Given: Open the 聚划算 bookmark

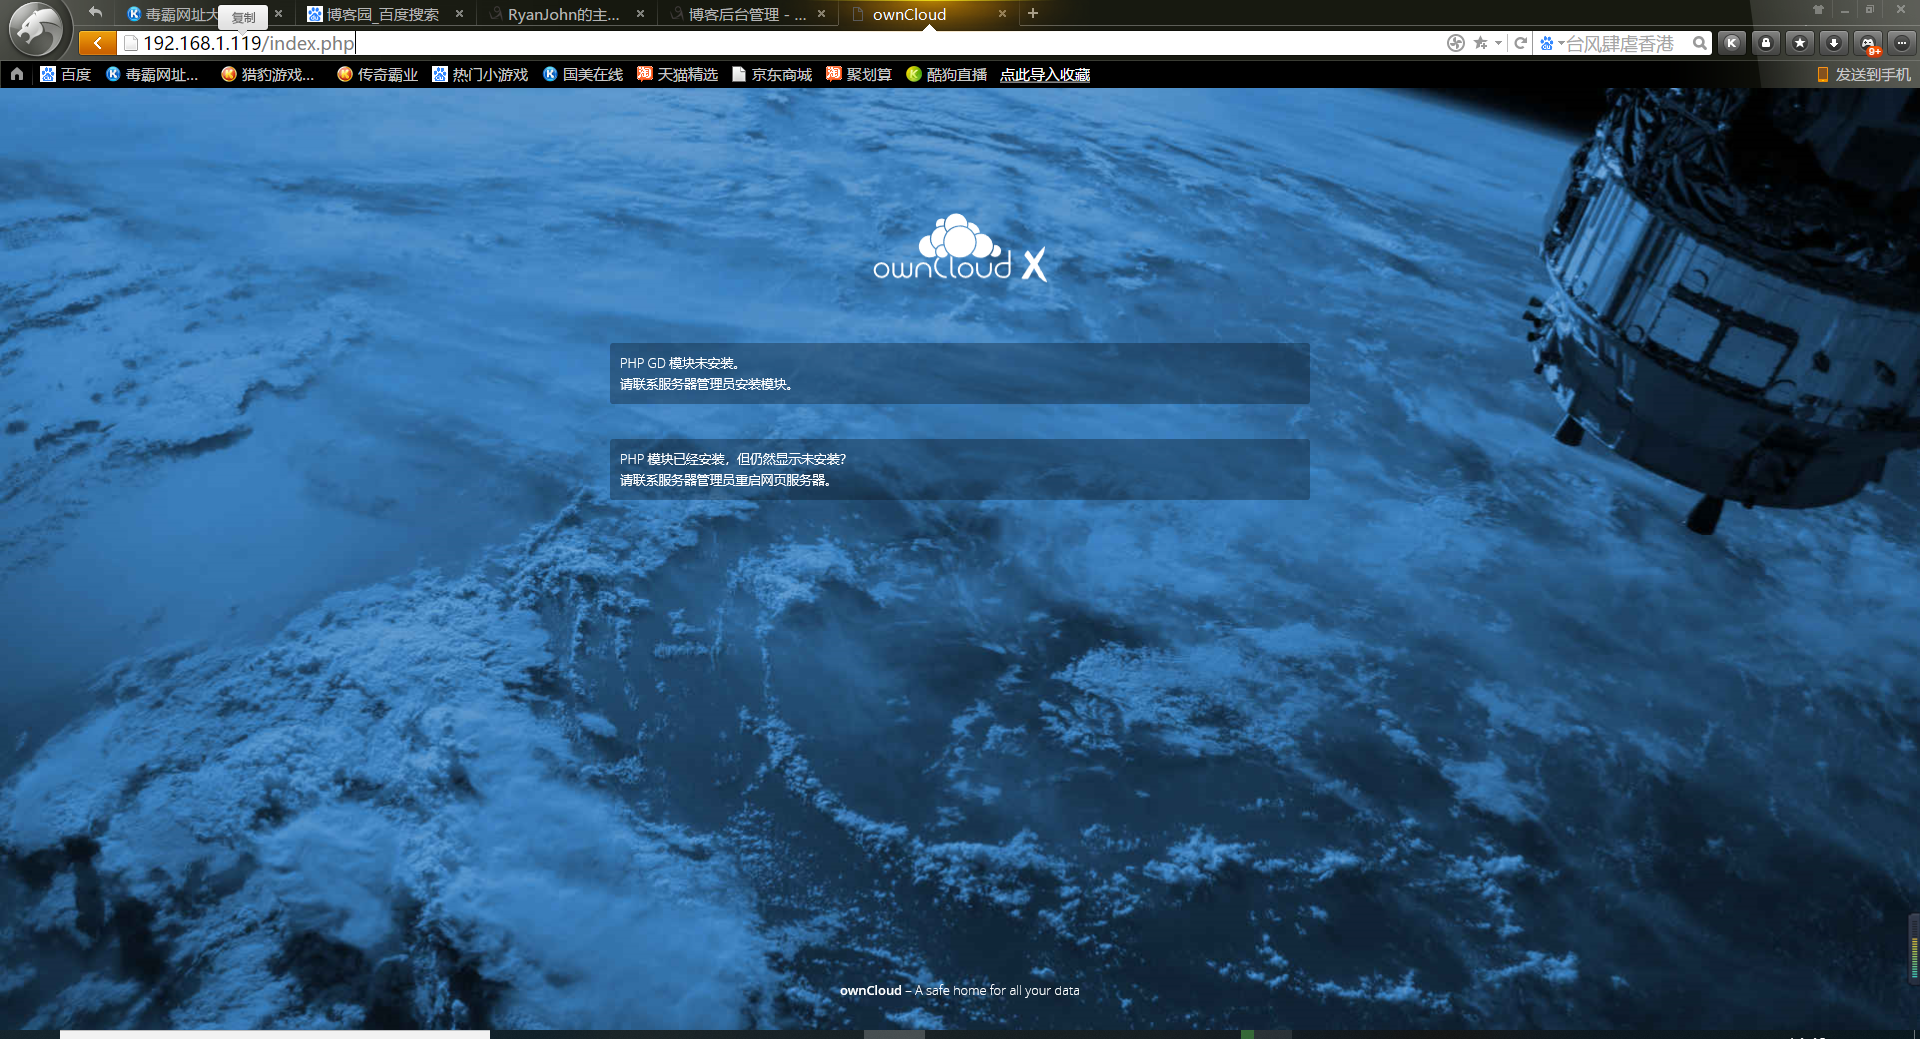Looking at the screenshot, I should pyautogui.click(x=859, y=74).
